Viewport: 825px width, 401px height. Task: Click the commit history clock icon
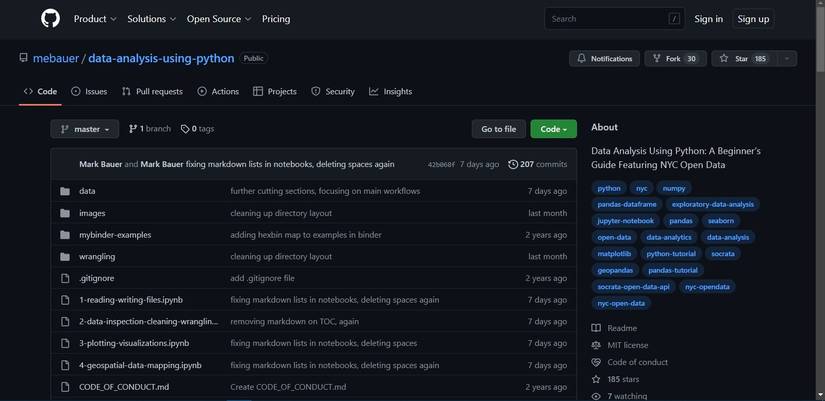513,164
